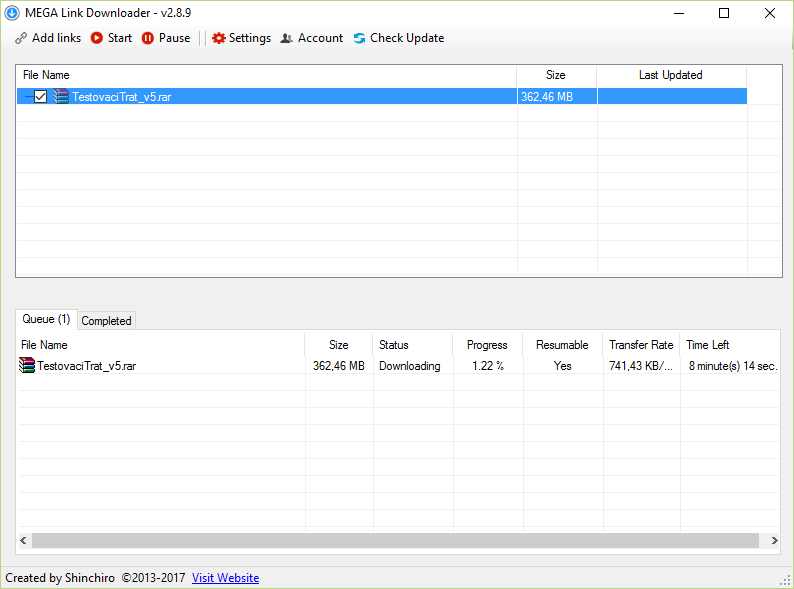The image size is (794, 589).
Task: Click the Check Update refresh icon
Action: pyautogui.click(x=360, y=38)
